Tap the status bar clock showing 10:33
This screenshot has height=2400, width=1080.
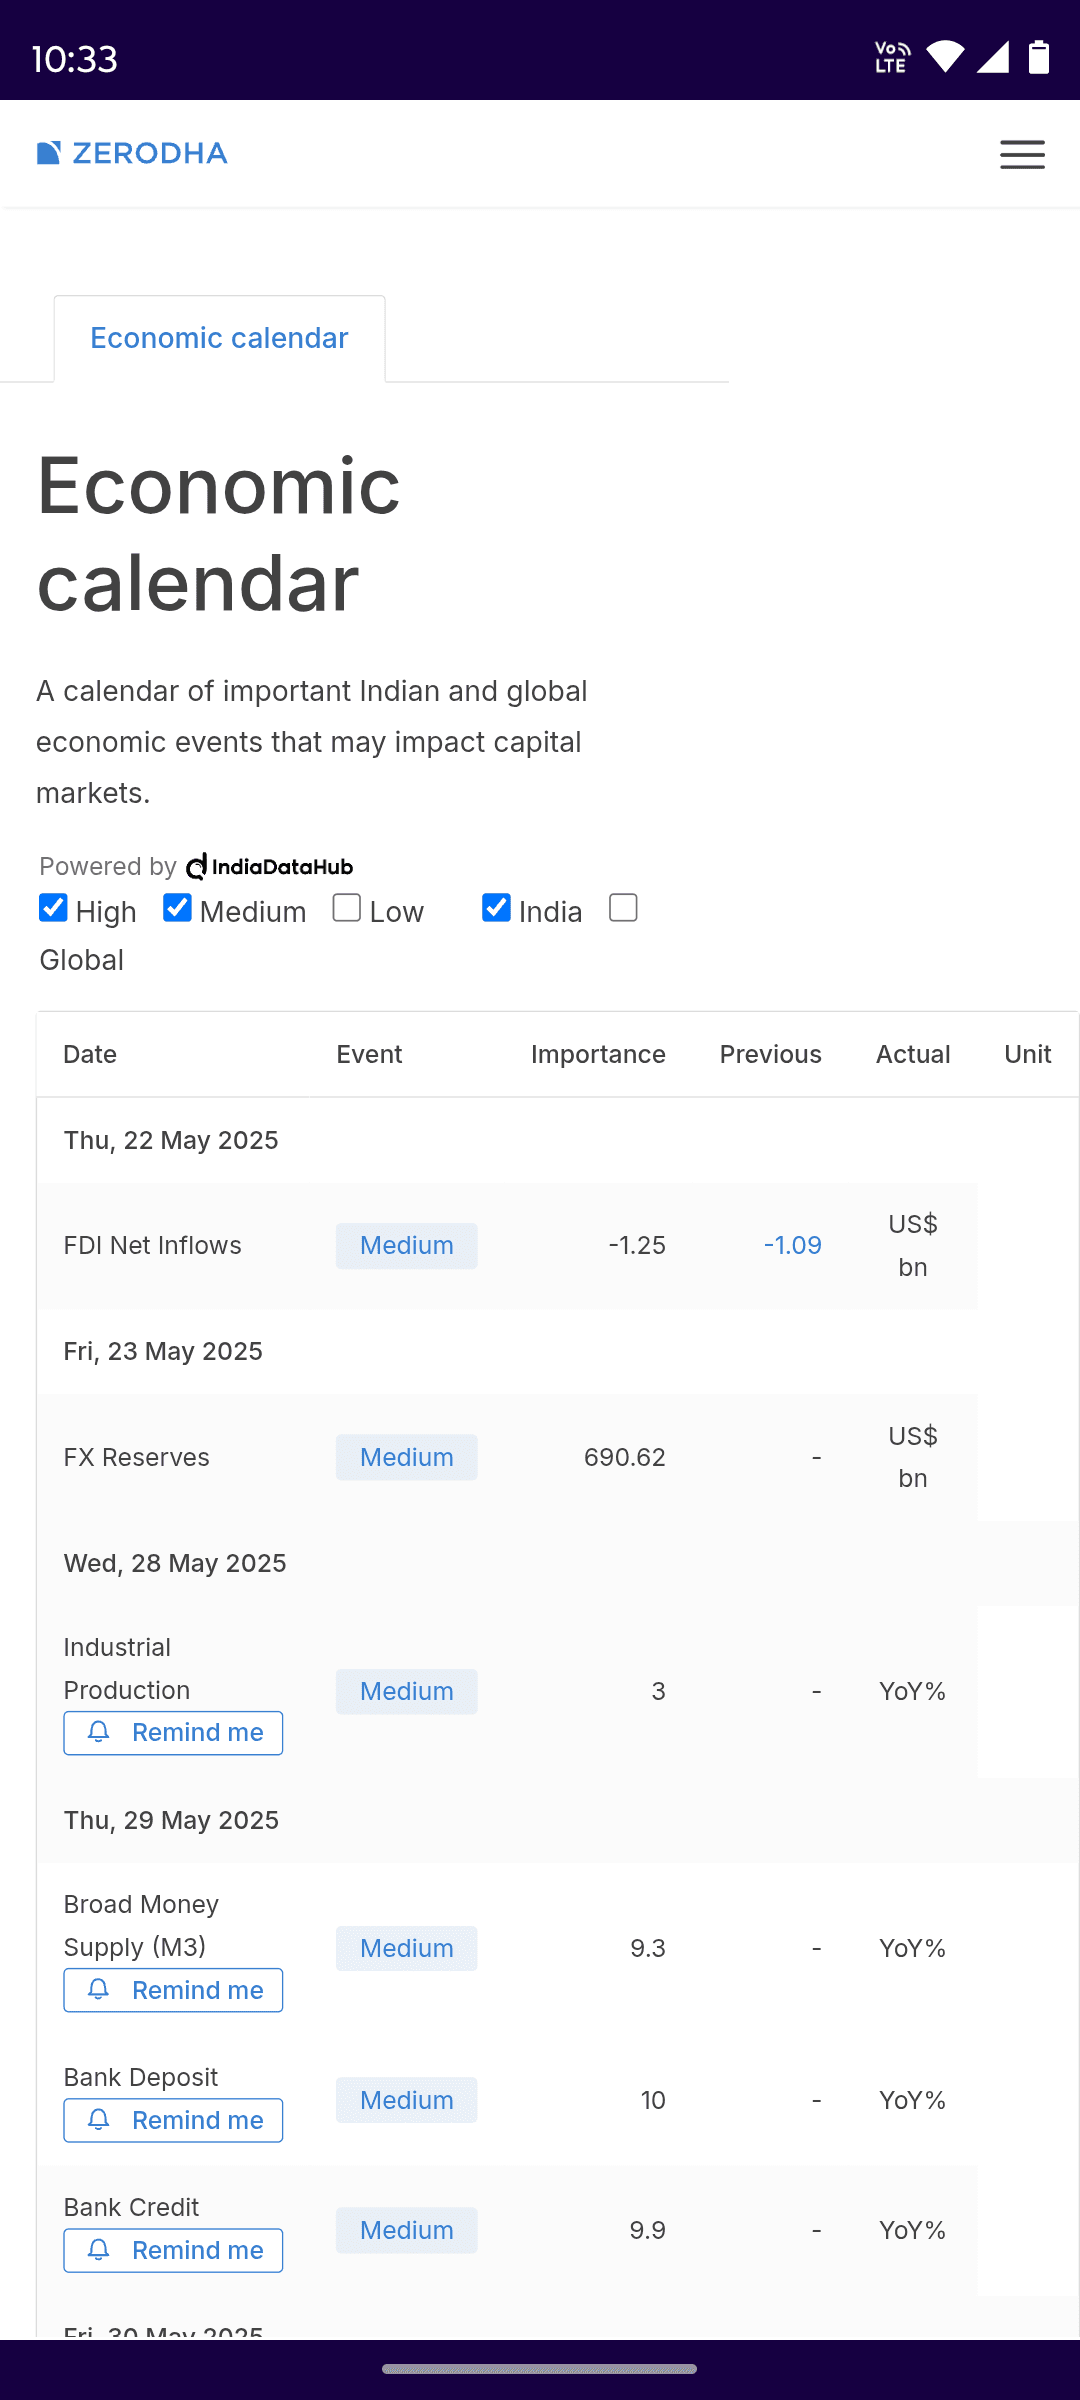[75, 59]
